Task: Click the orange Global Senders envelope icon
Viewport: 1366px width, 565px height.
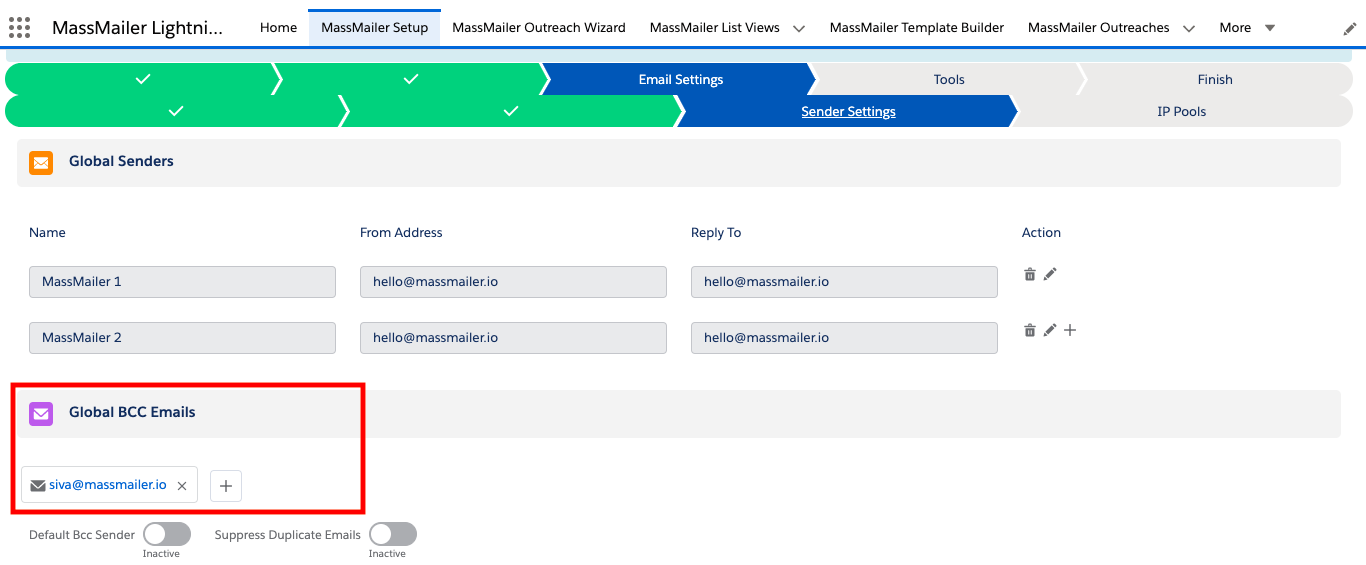Action: [x=41, y=162]
